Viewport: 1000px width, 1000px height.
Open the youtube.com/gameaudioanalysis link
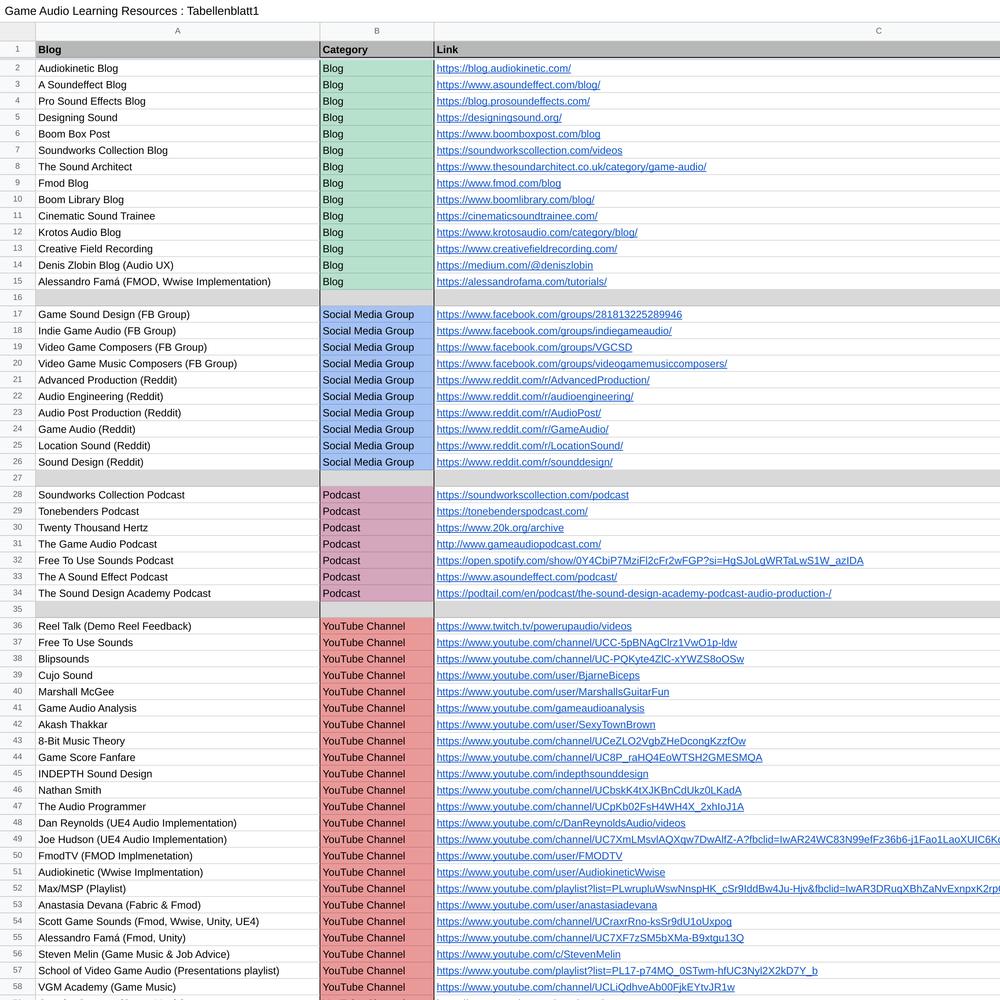point(540,709)
